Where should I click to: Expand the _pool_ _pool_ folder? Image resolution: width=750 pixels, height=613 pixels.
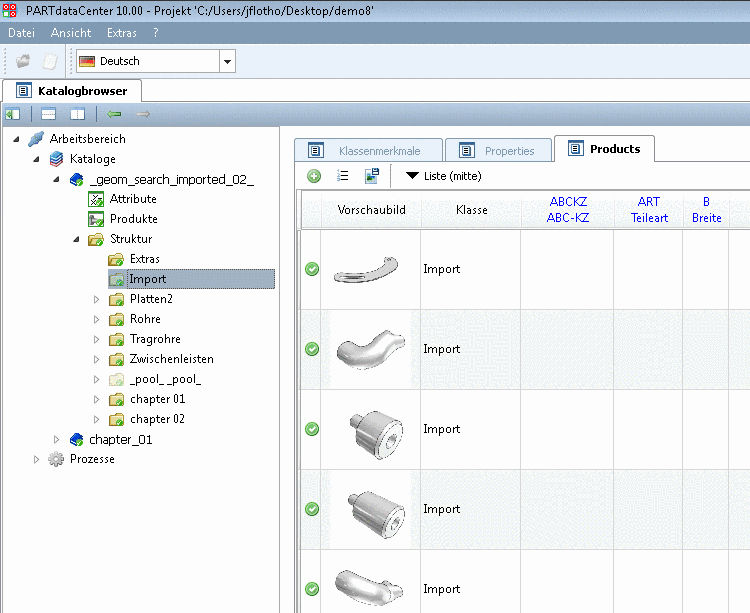pos(97,380)
